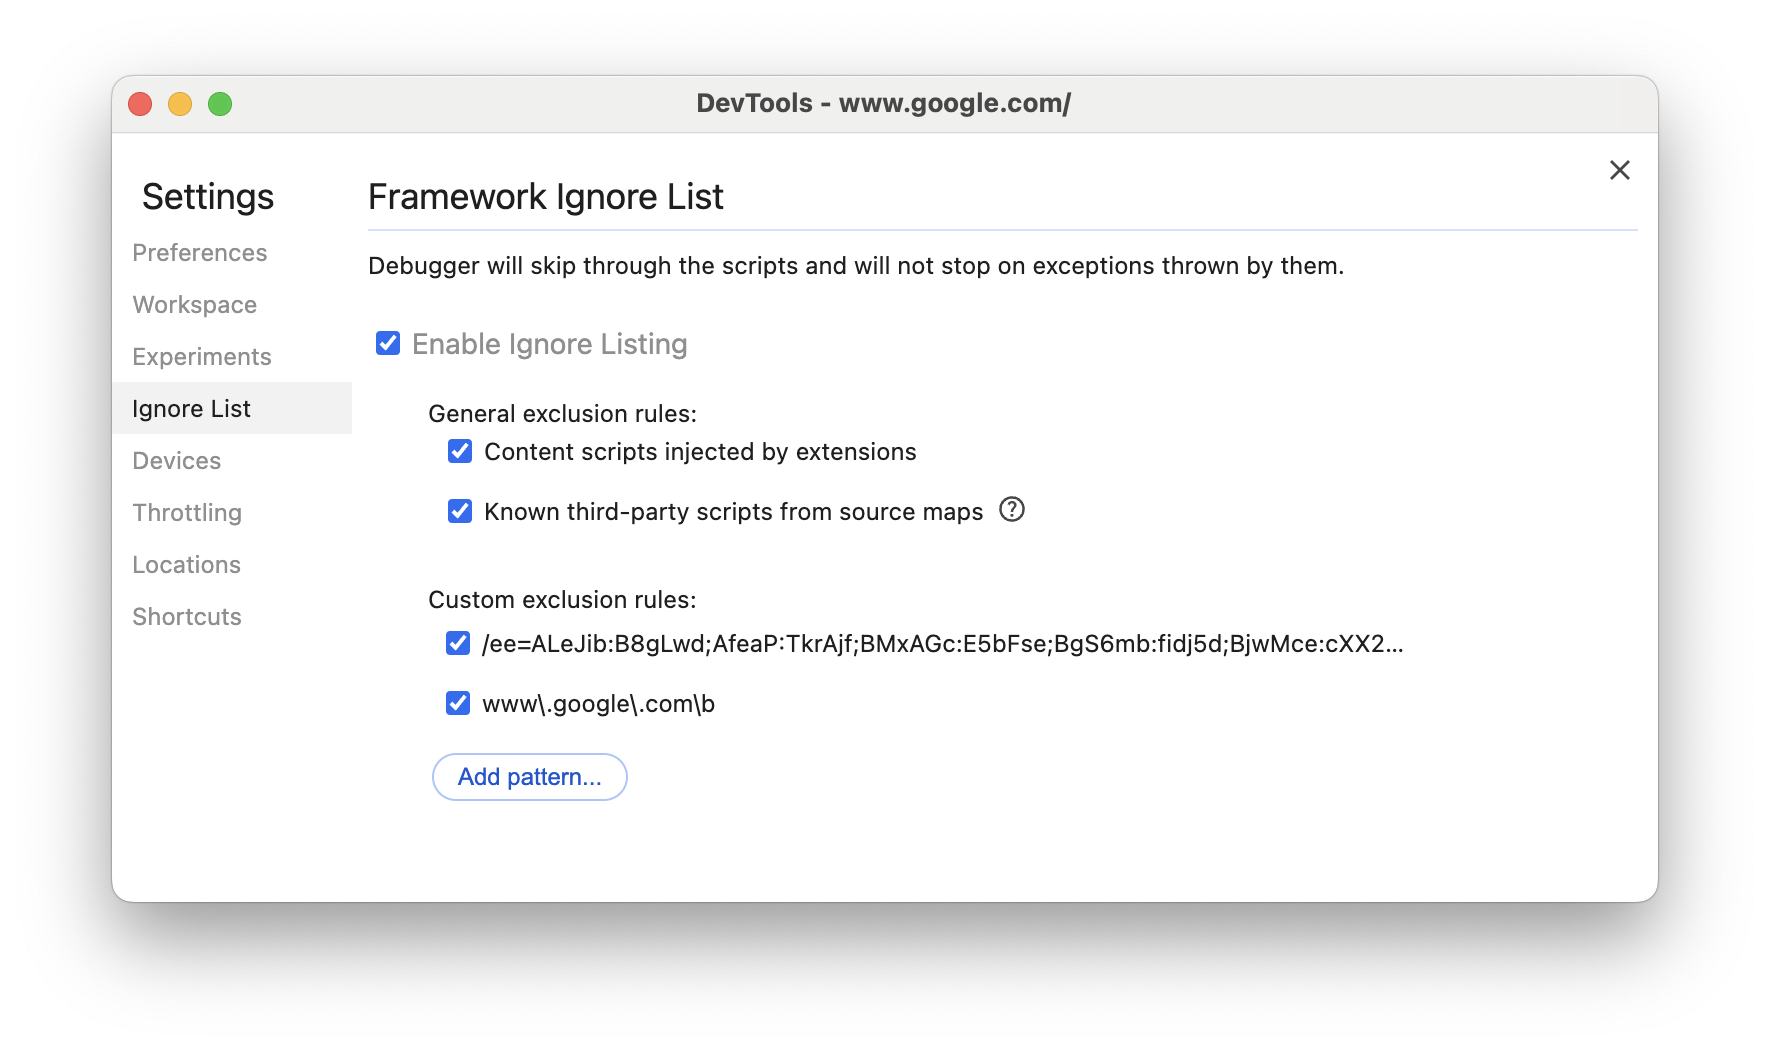1770x1050 pixels.
Task: Click the www\.google\.com\b pattern text to edit
Action: click(599, 703)
